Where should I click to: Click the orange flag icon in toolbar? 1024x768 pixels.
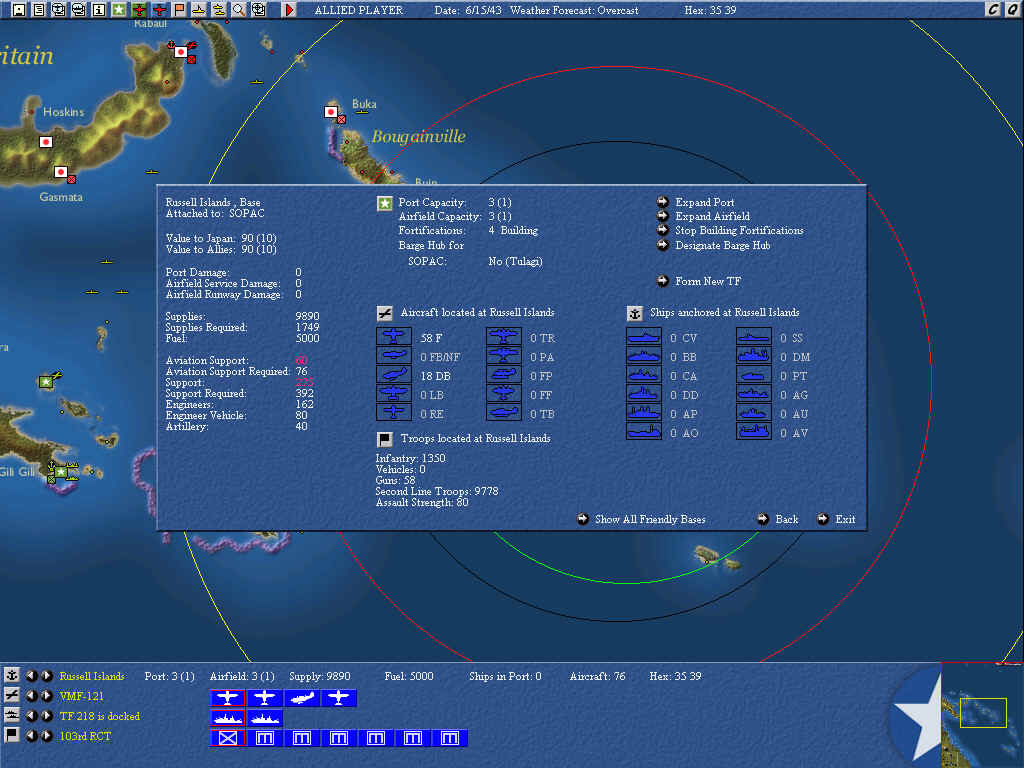coord(179,10)
